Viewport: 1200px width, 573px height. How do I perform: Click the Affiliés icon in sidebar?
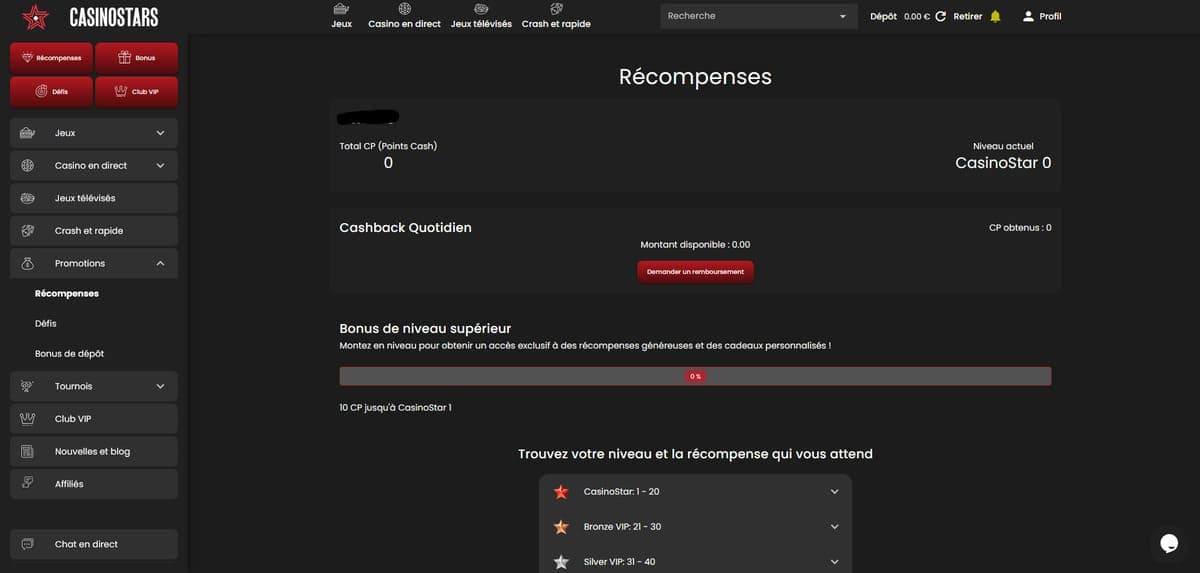tap(28, 484)
